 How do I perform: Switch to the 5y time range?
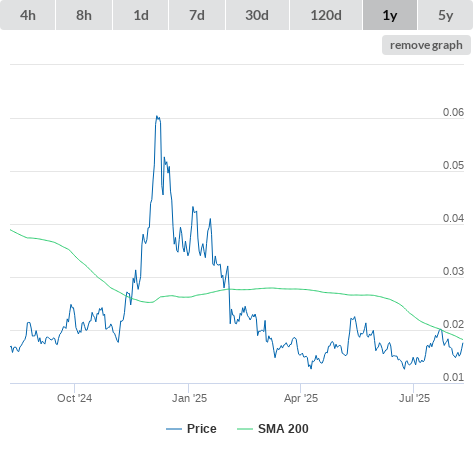click(x=446, y=15)
